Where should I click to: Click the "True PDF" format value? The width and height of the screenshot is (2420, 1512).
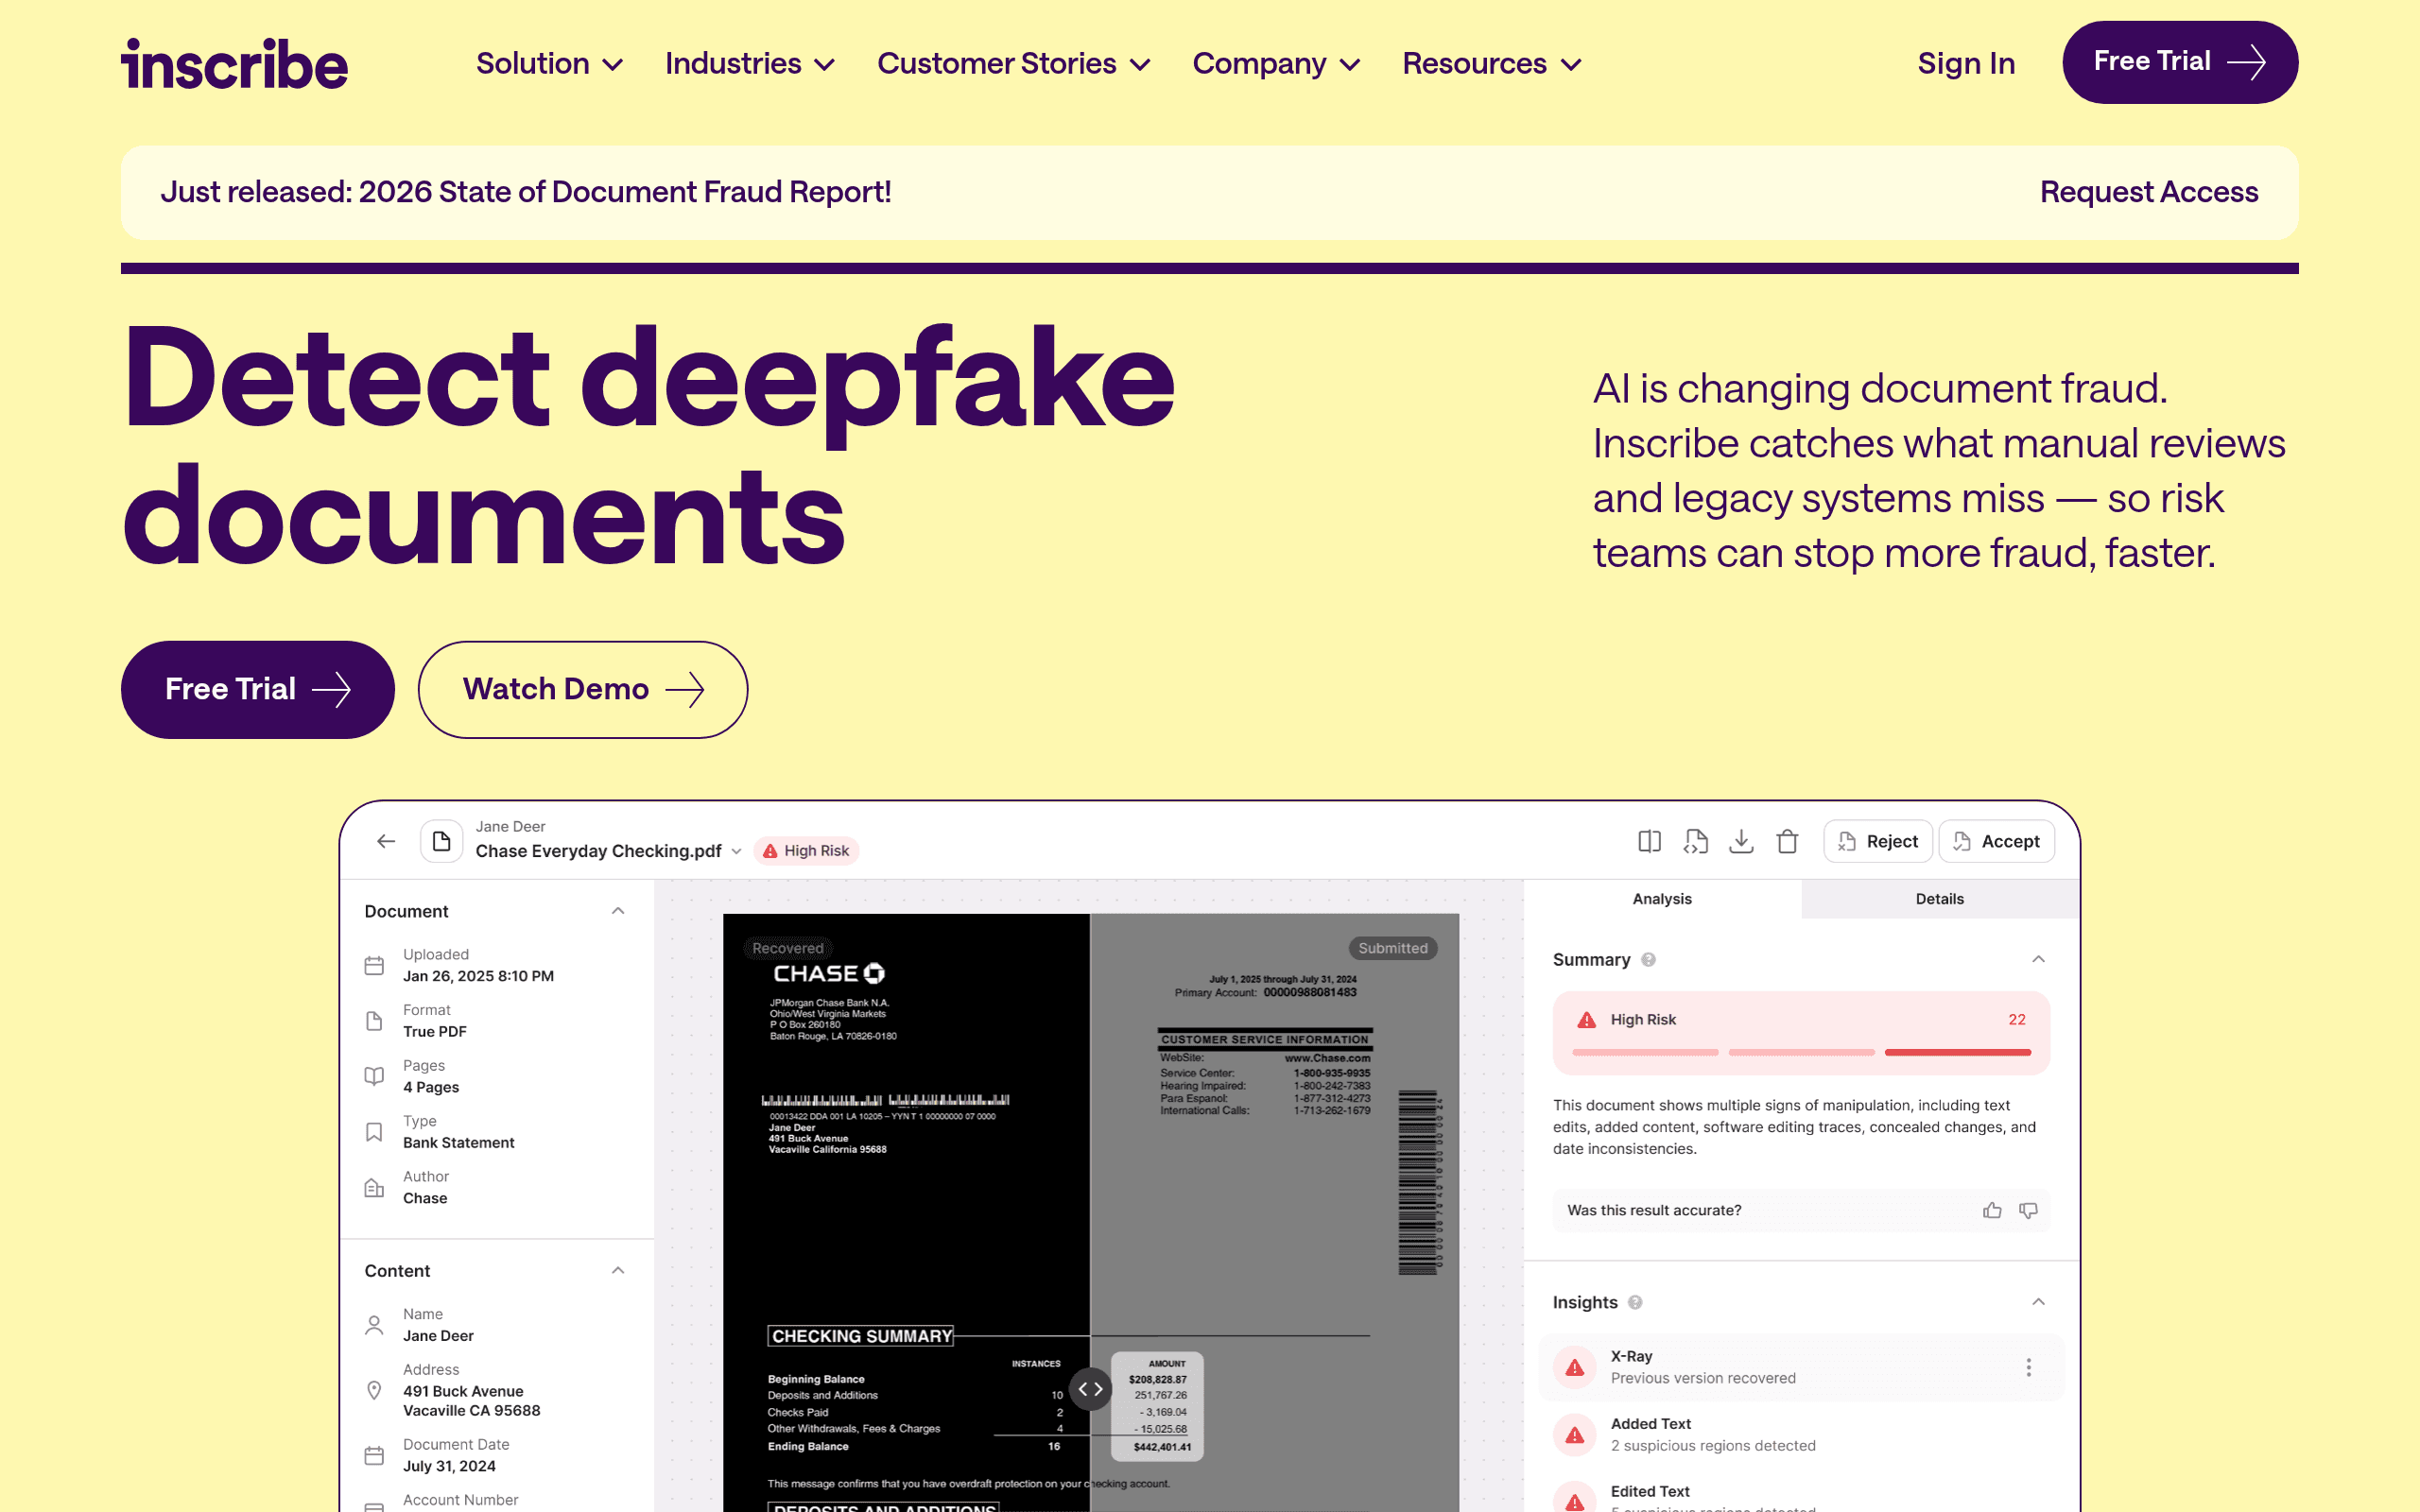434,1032
